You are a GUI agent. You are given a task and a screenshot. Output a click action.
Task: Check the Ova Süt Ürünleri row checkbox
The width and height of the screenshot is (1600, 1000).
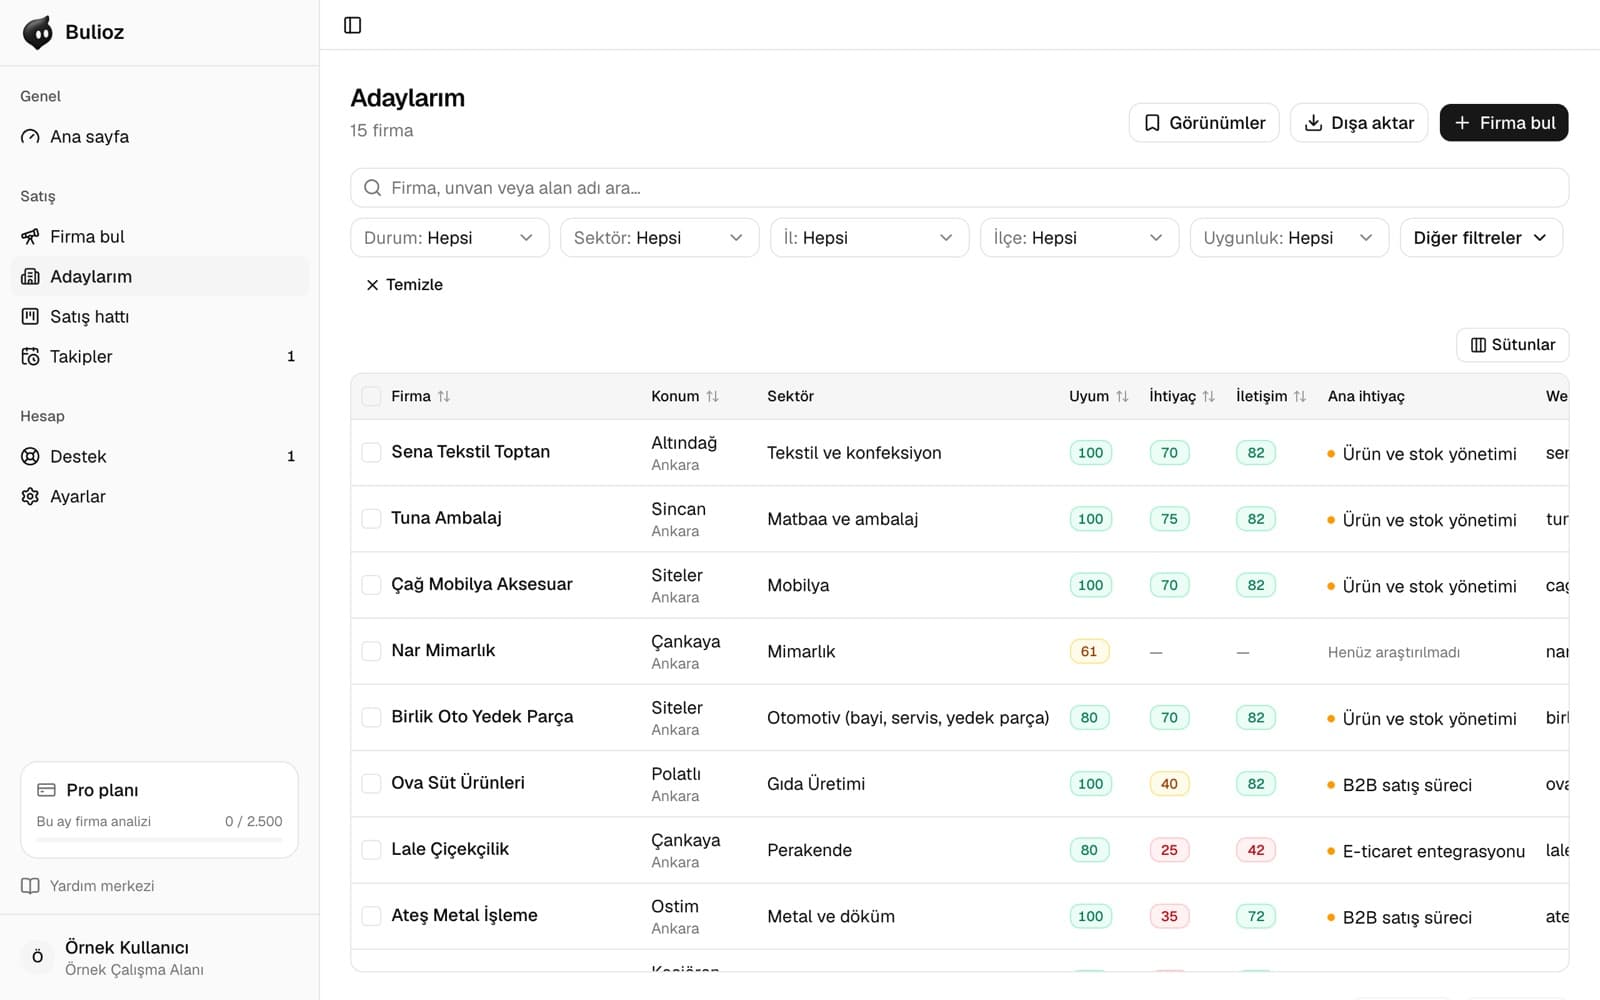point(371,784)
